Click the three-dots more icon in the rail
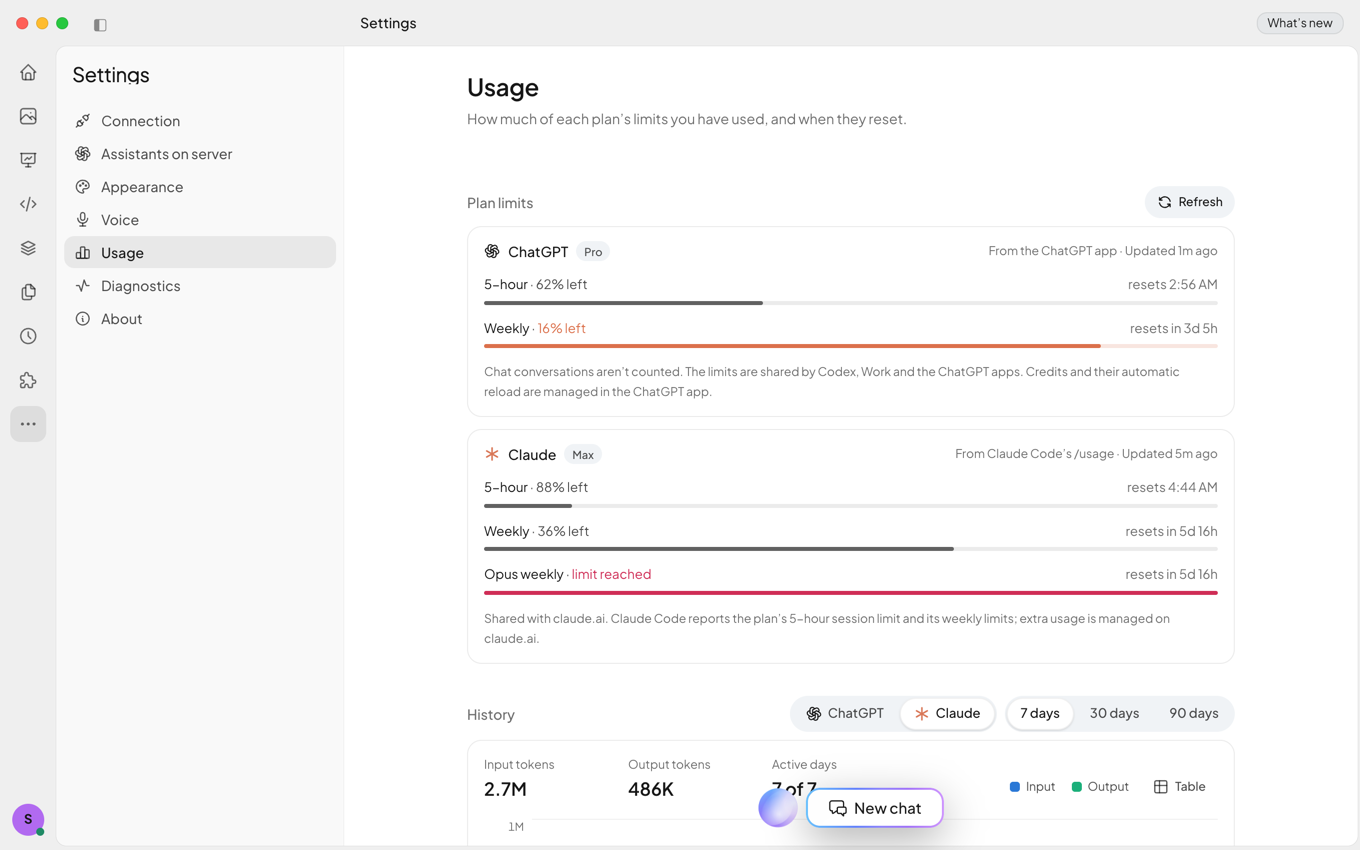This screenshot has height=850, width=1360. 28,424
